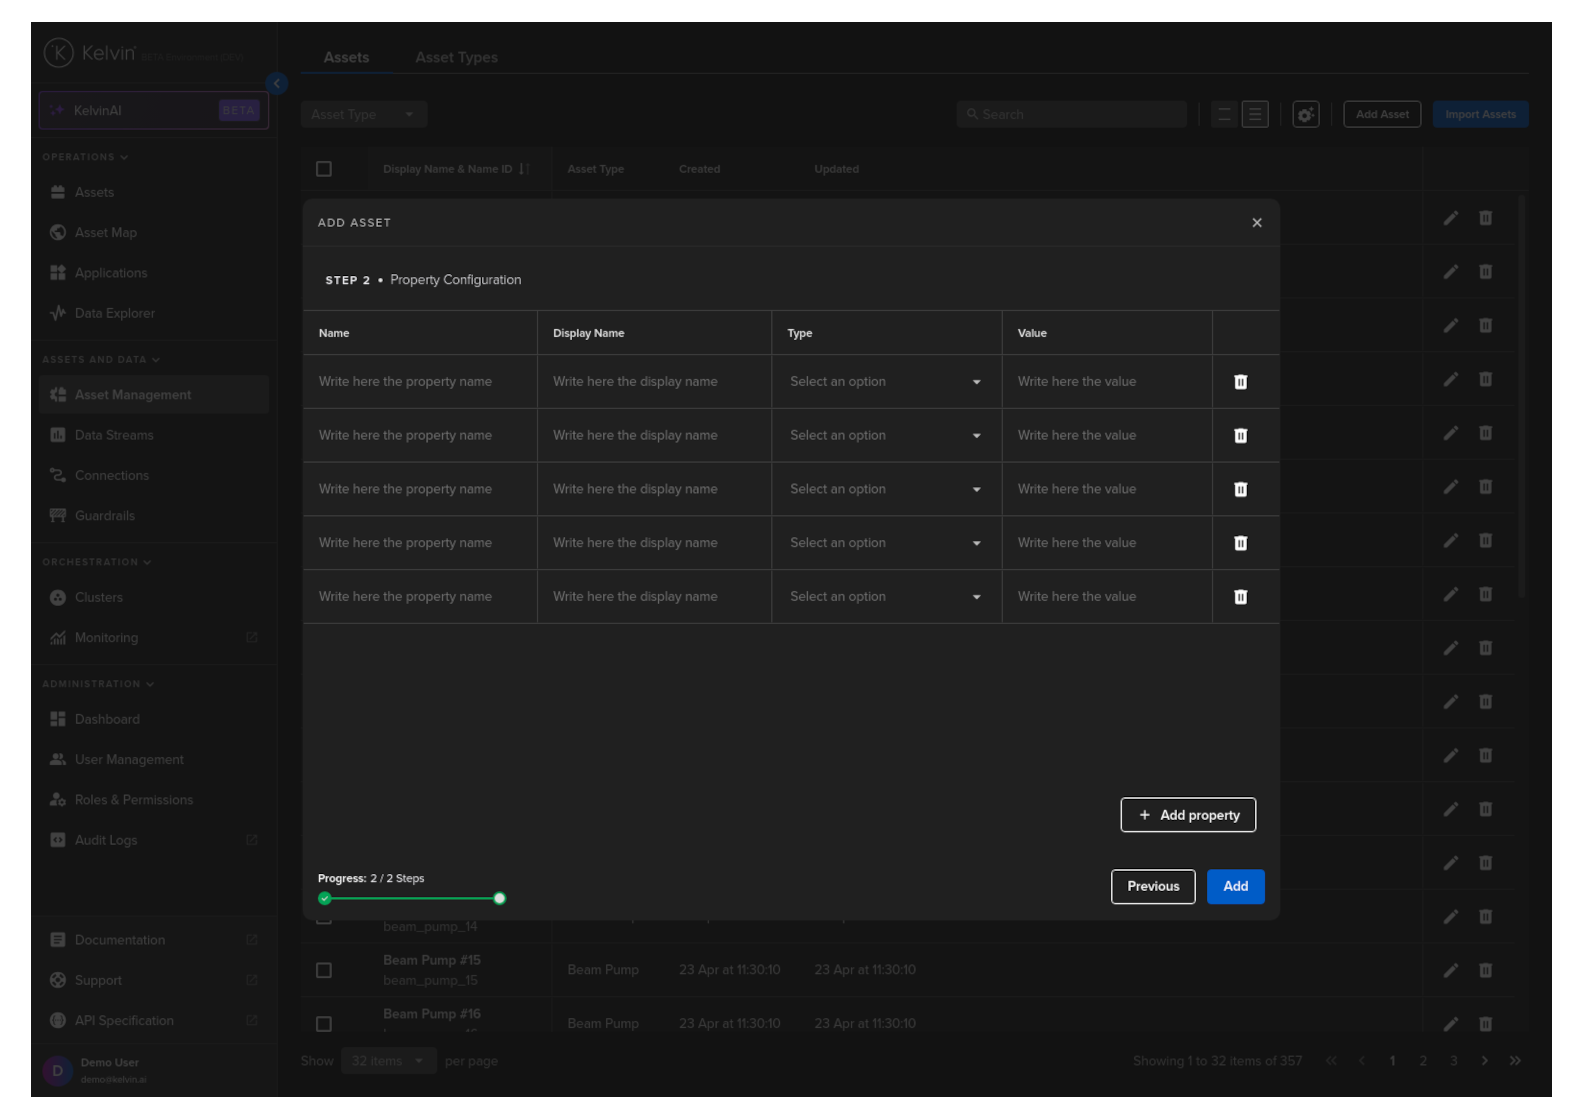Switch to the Asset Types tab

click(x=456, y=58)
